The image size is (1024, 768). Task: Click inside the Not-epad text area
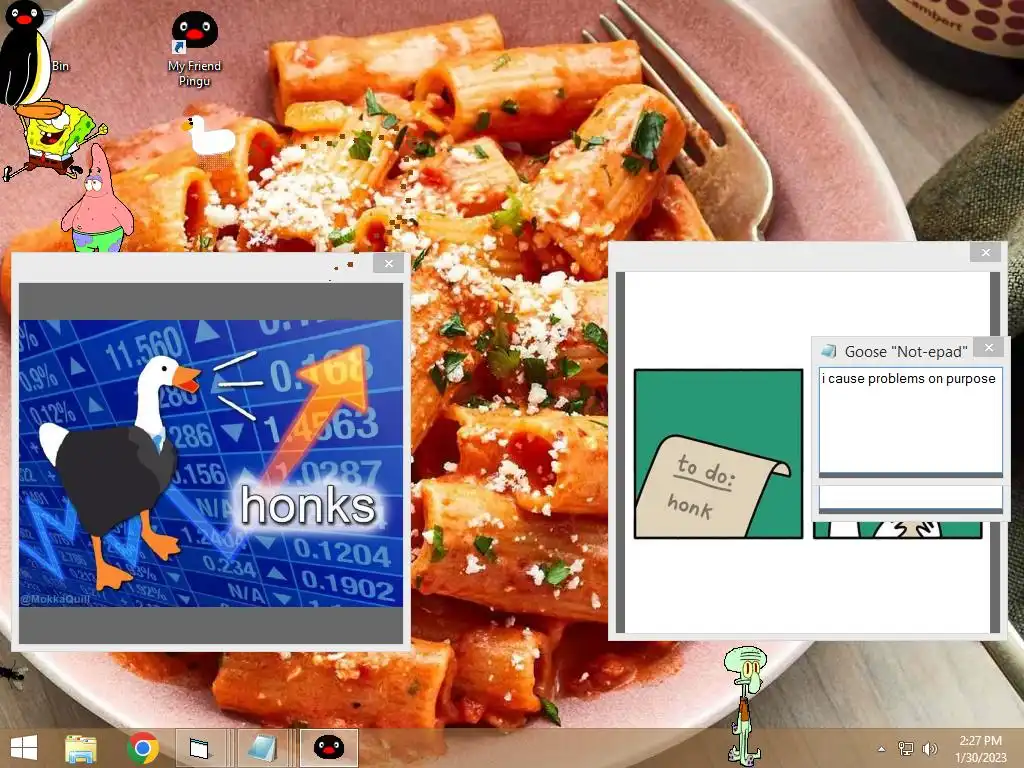coord(910,422)
